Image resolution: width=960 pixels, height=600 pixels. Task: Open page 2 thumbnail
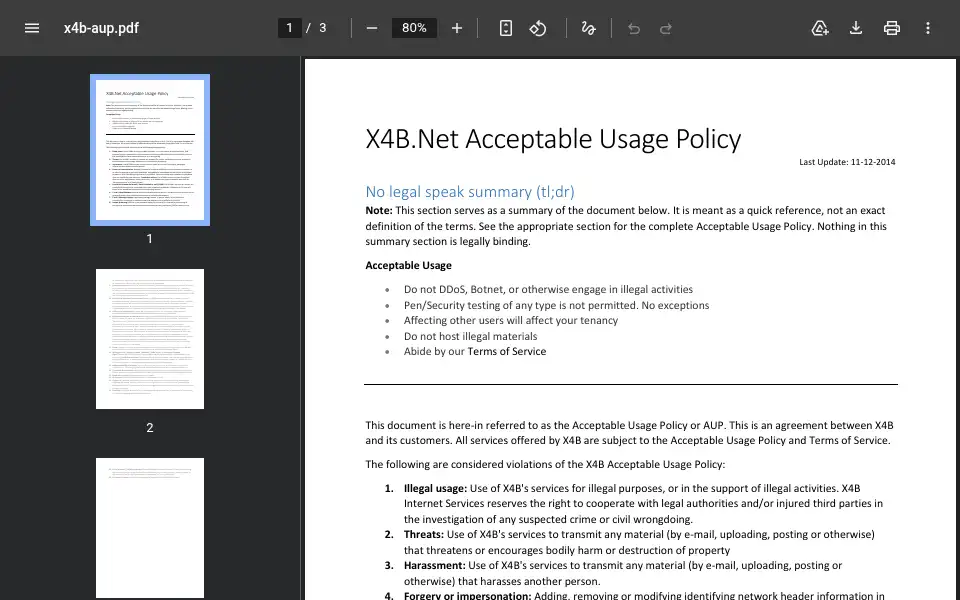click(150, 339)
